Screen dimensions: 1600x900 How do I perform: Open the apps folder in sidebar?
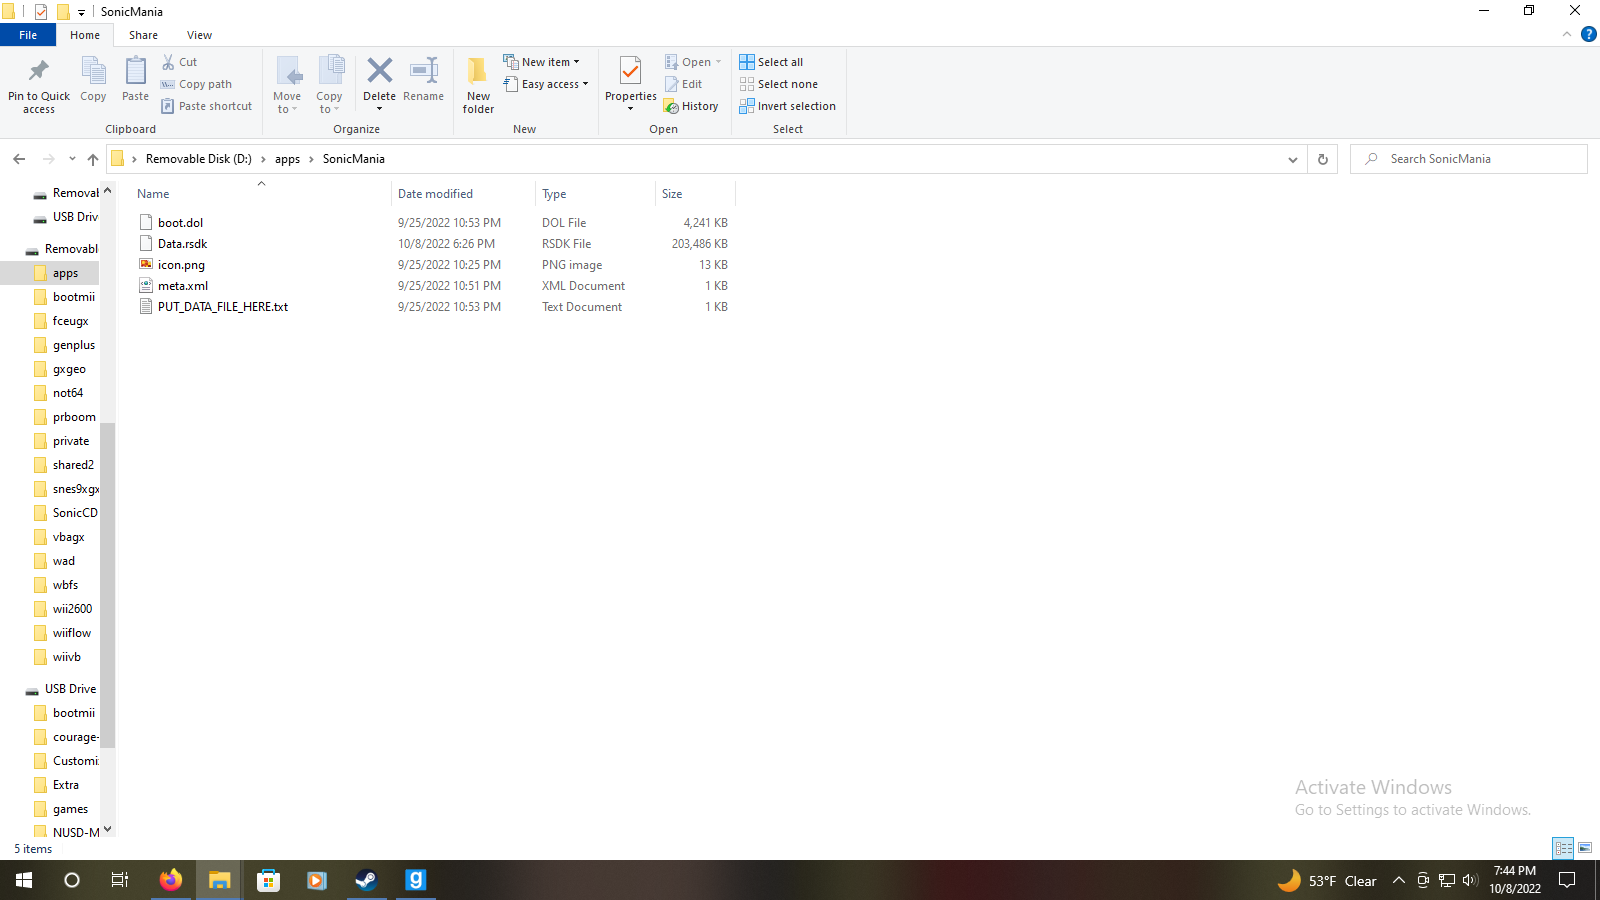coord(65,273)
